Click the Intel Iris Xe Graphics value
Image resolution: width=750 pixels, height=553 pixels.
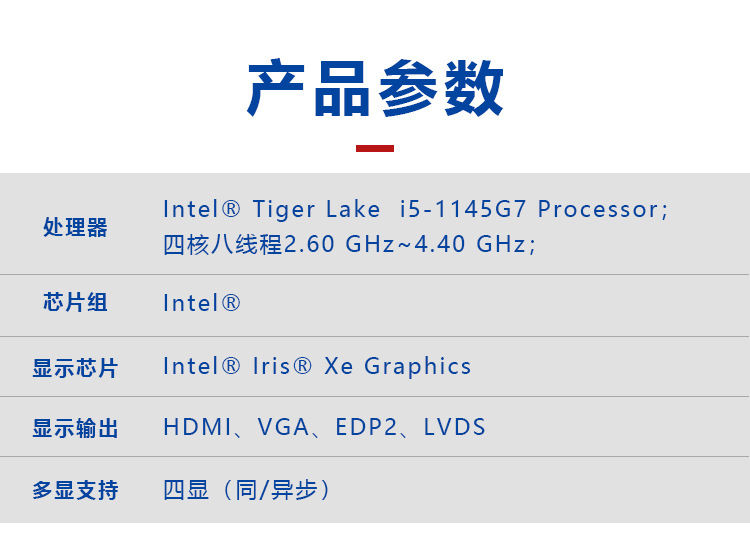[317, 366]
